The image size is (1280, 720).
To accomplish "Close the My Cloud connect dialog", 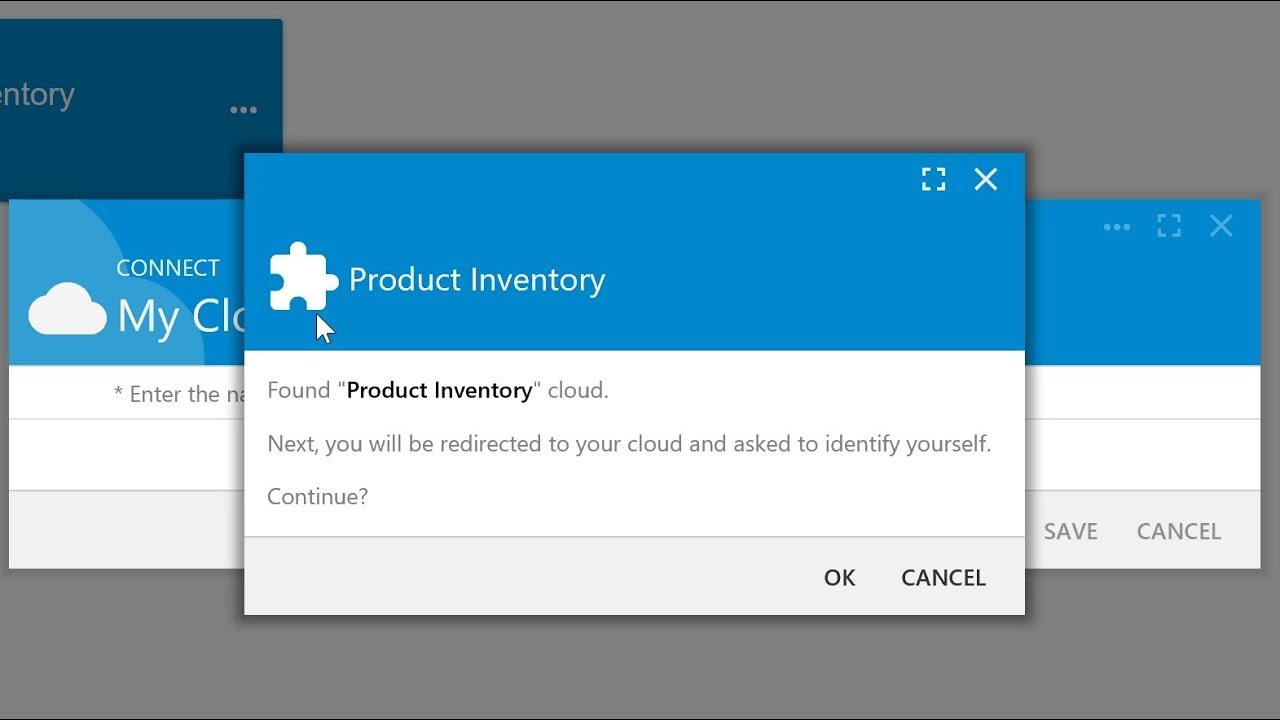I will 1221,226.
